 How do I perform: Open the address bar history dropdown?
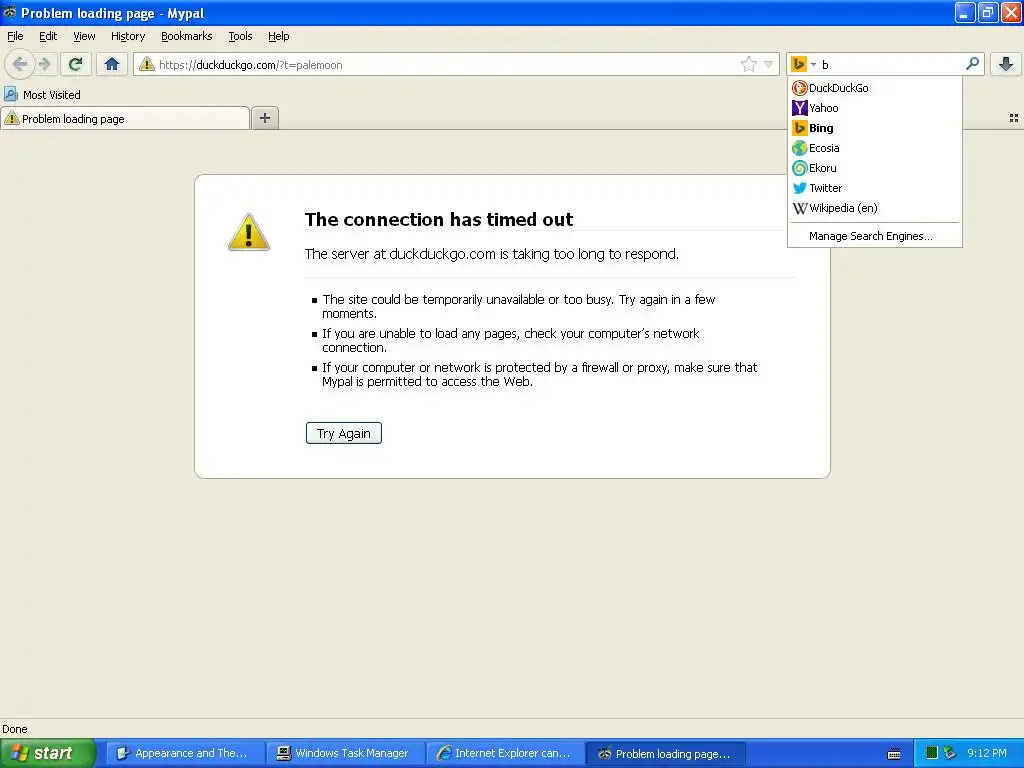click(769, 64)
